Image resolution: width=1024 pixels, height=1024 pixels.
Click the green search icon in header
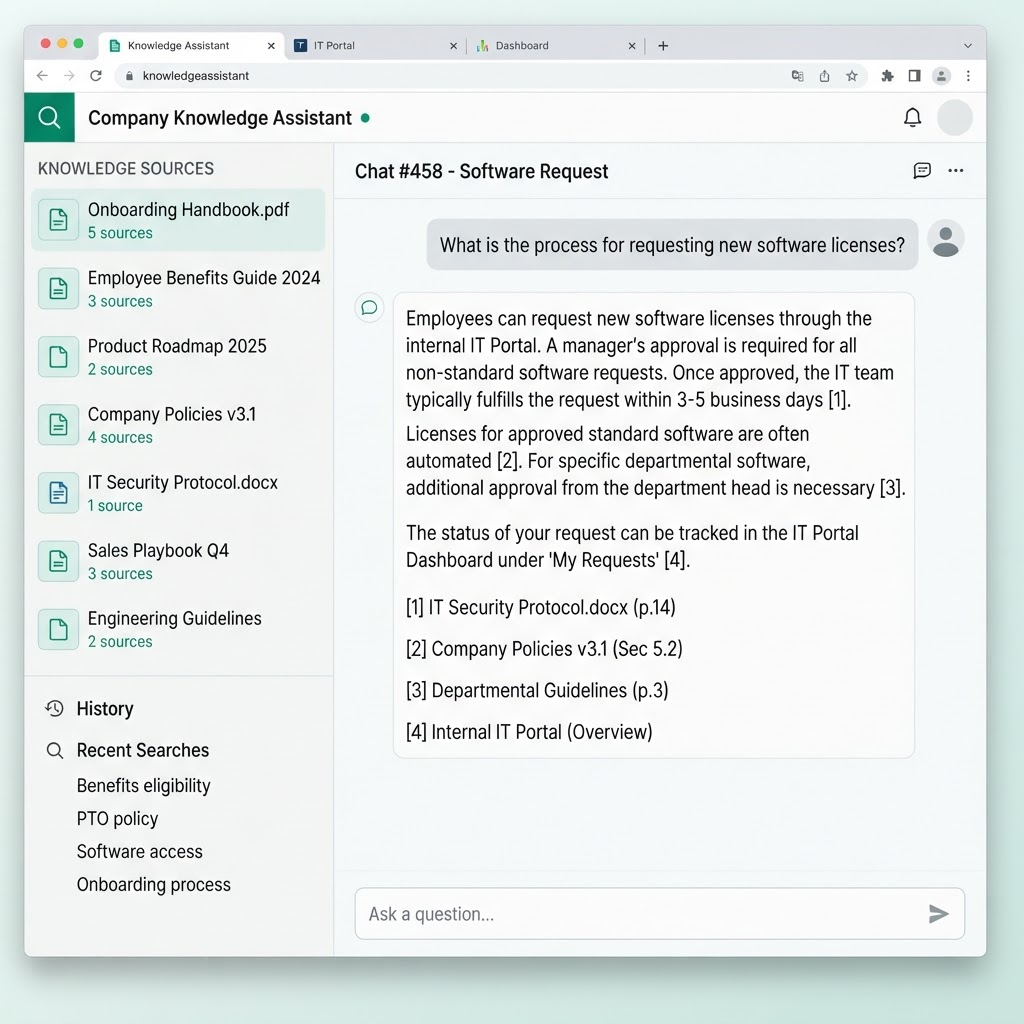coord(49,118)
